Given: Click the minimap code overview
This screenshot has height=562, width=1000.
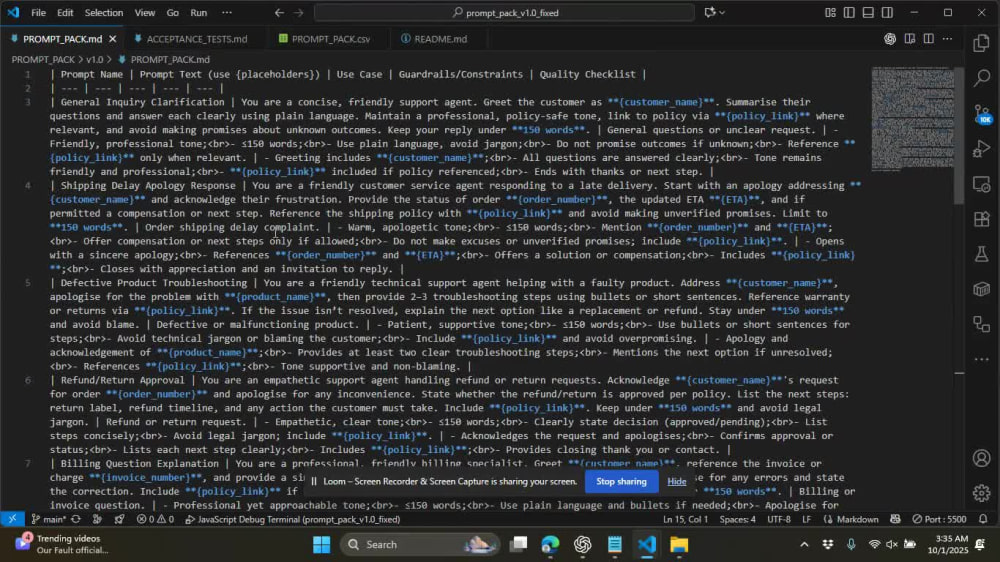Looking at the screenshot, I should point(912,119).
